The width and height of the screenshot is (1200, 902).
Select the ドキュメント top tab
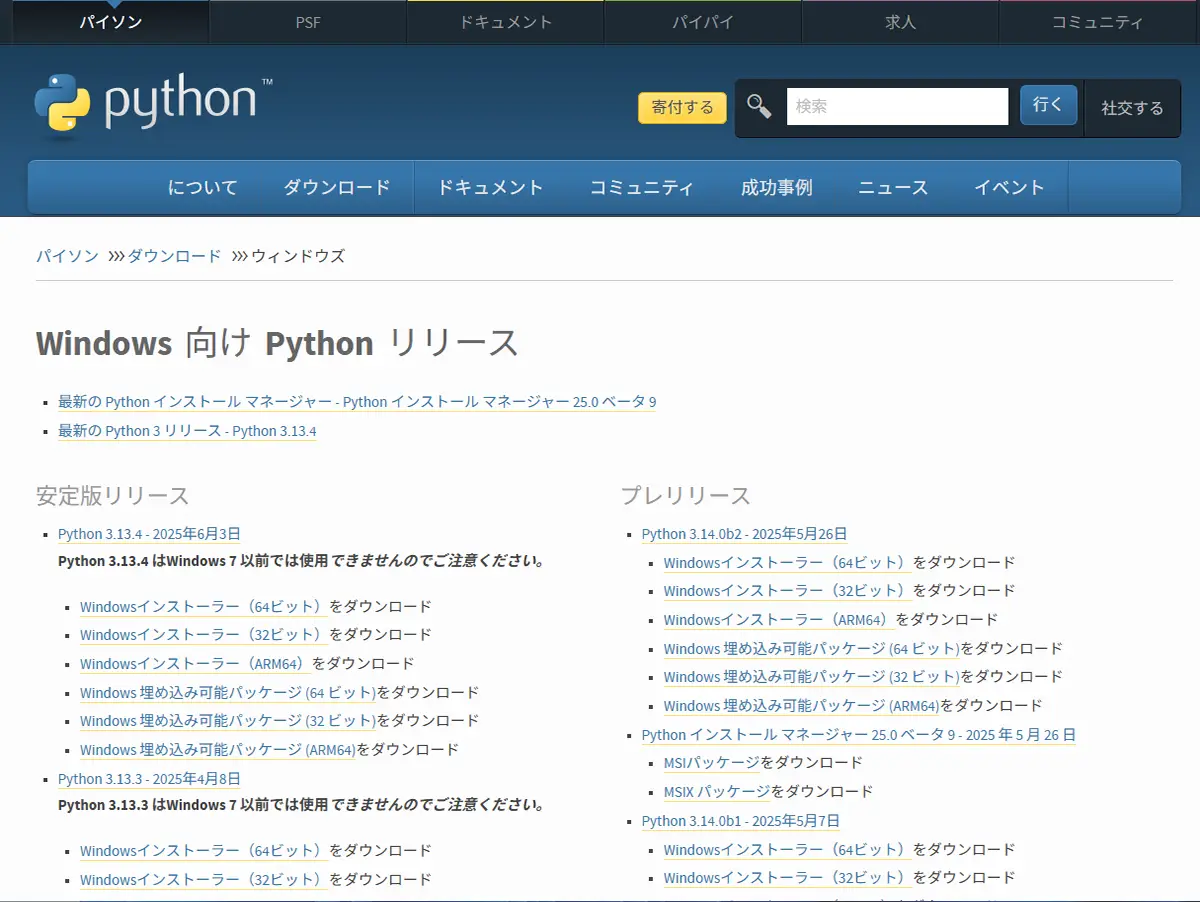pos(505,22)
